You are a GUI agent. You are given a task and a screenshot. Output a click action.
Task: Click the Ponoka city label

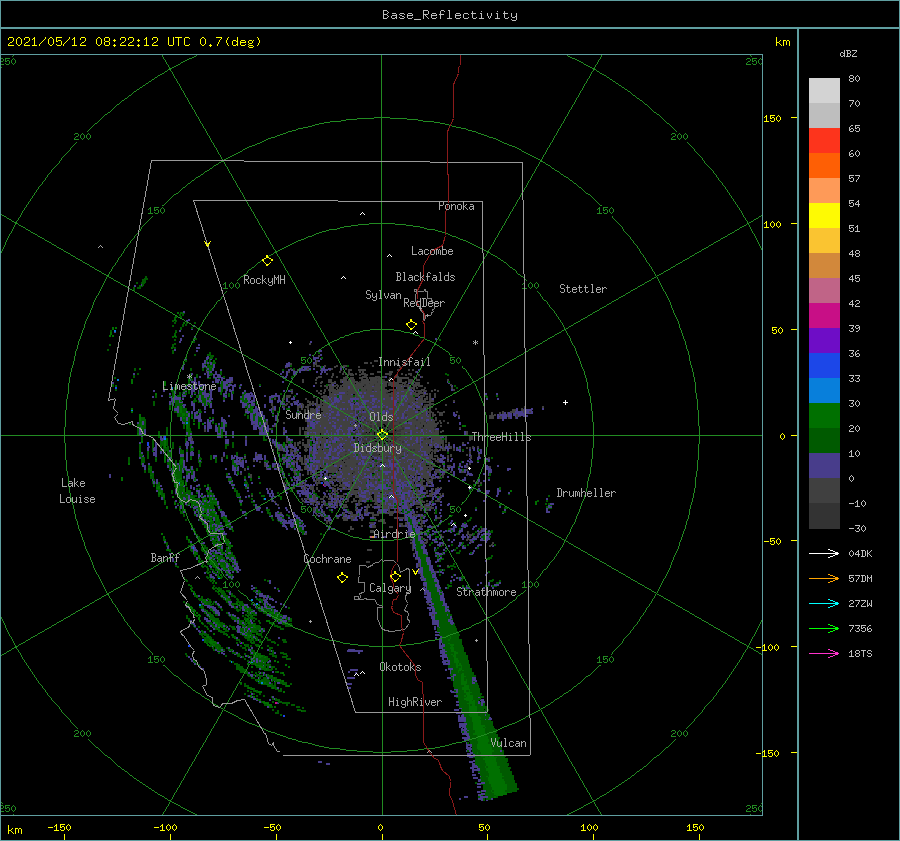point(456,206)
